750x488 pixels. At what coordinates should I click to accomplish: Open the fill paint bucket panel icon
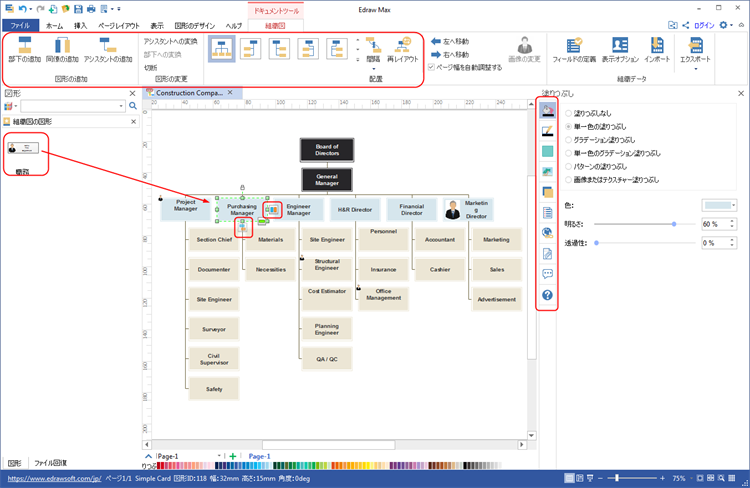(548, 111)
